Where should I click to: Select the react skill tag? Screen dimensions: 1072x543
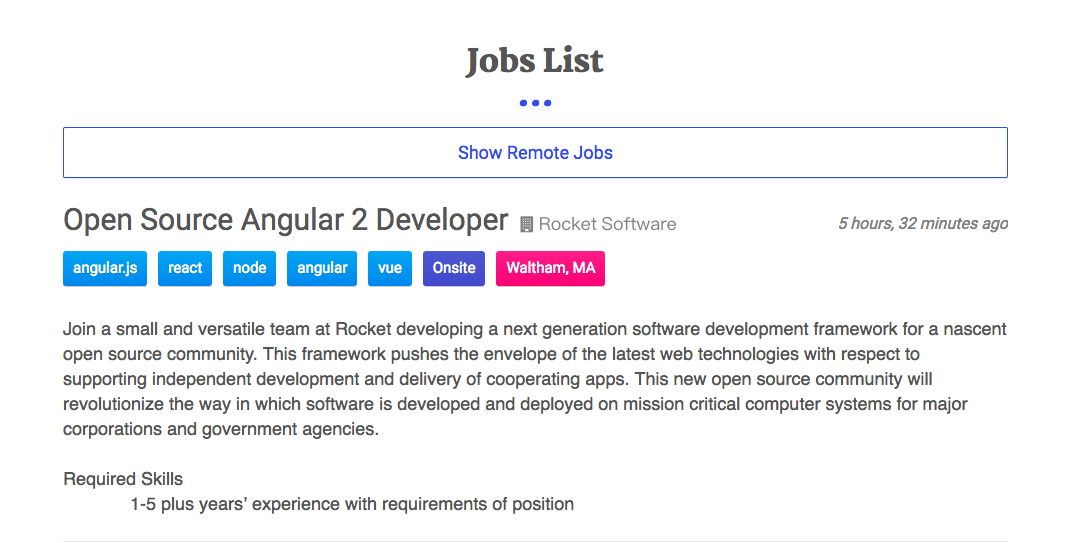(185, 268)
